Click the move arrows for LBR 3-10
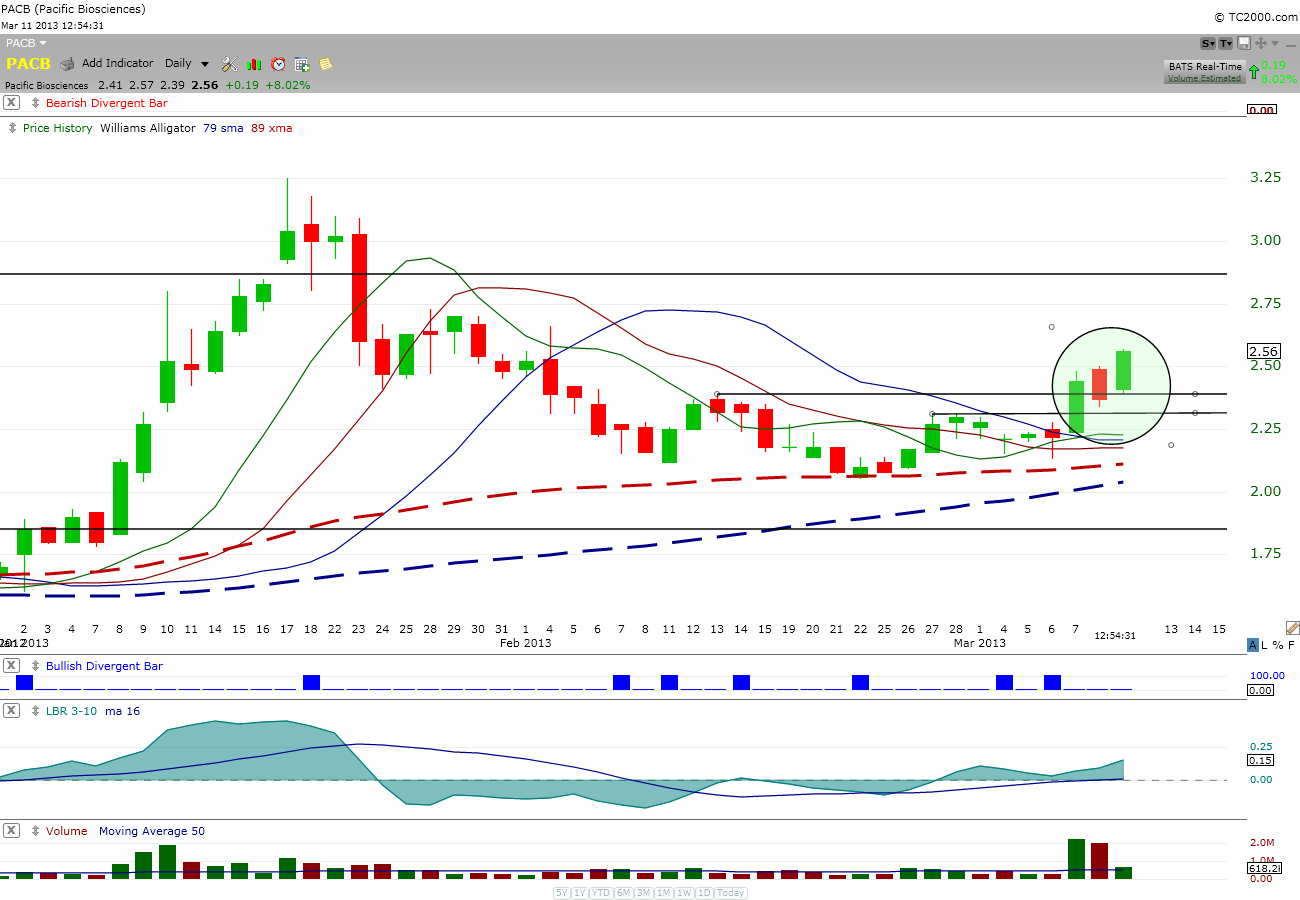Image resolution: width=1300 pixels, height=900 pixels. pyautogui.click(x=36, y=711)
